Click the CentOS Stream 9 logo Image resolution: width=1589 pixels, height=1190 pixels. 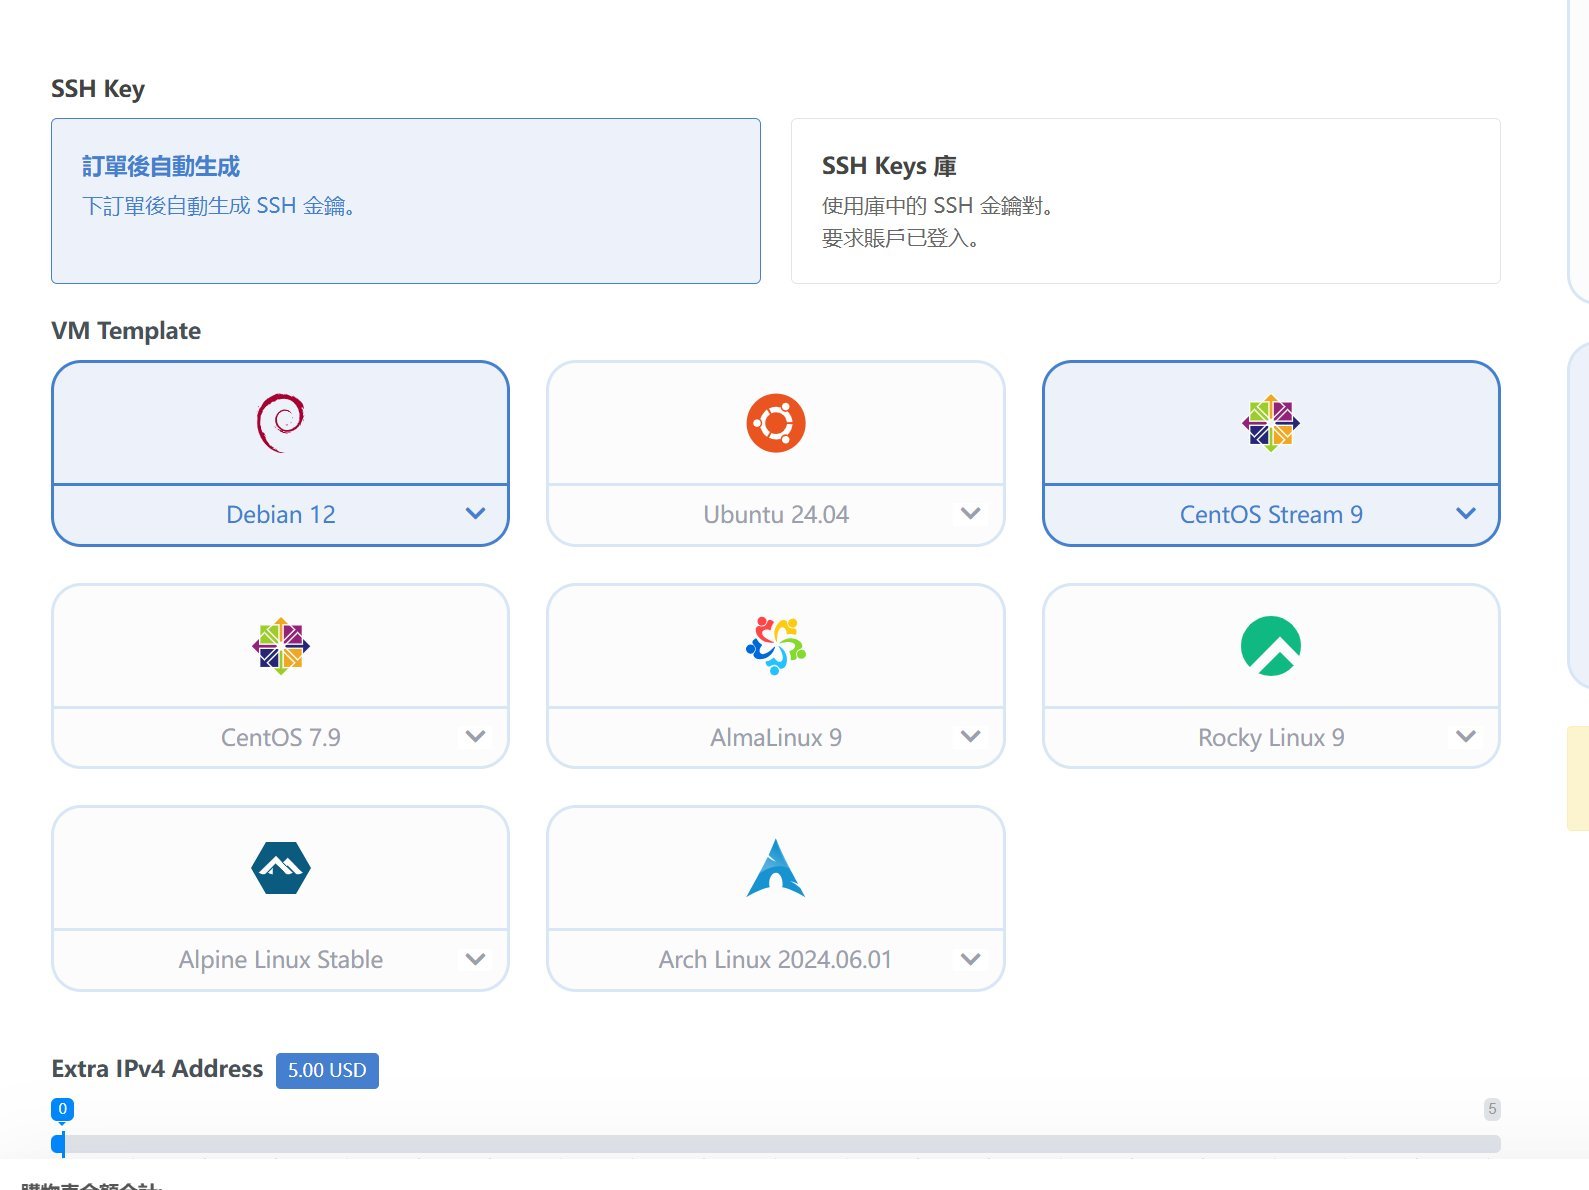1271,423
